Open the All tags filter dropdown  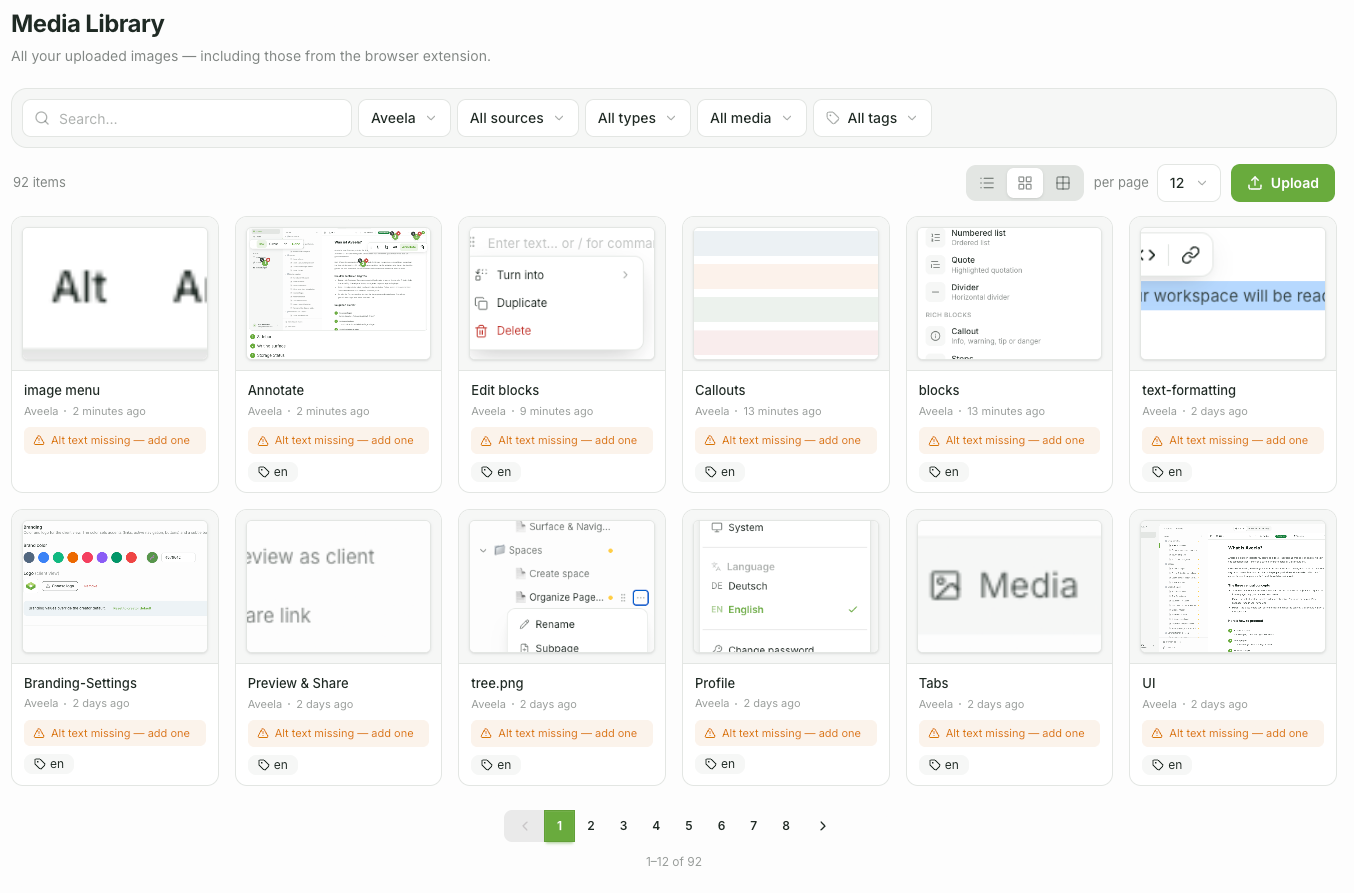coord(872,118)
